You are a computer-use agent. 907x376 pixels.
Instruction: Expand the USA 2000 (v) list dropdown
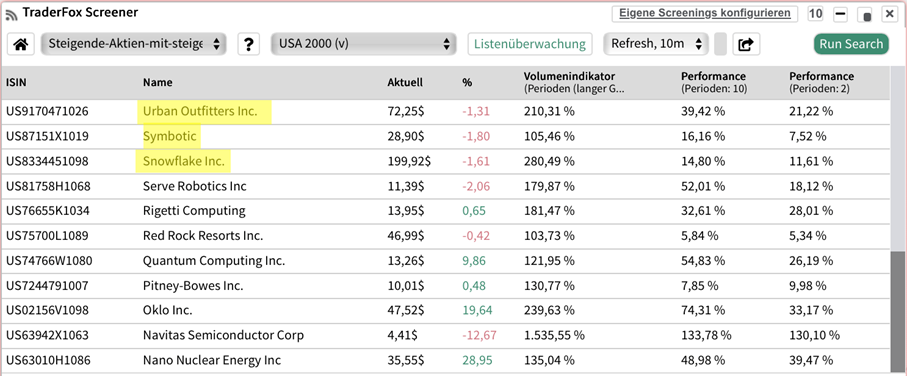363,43
